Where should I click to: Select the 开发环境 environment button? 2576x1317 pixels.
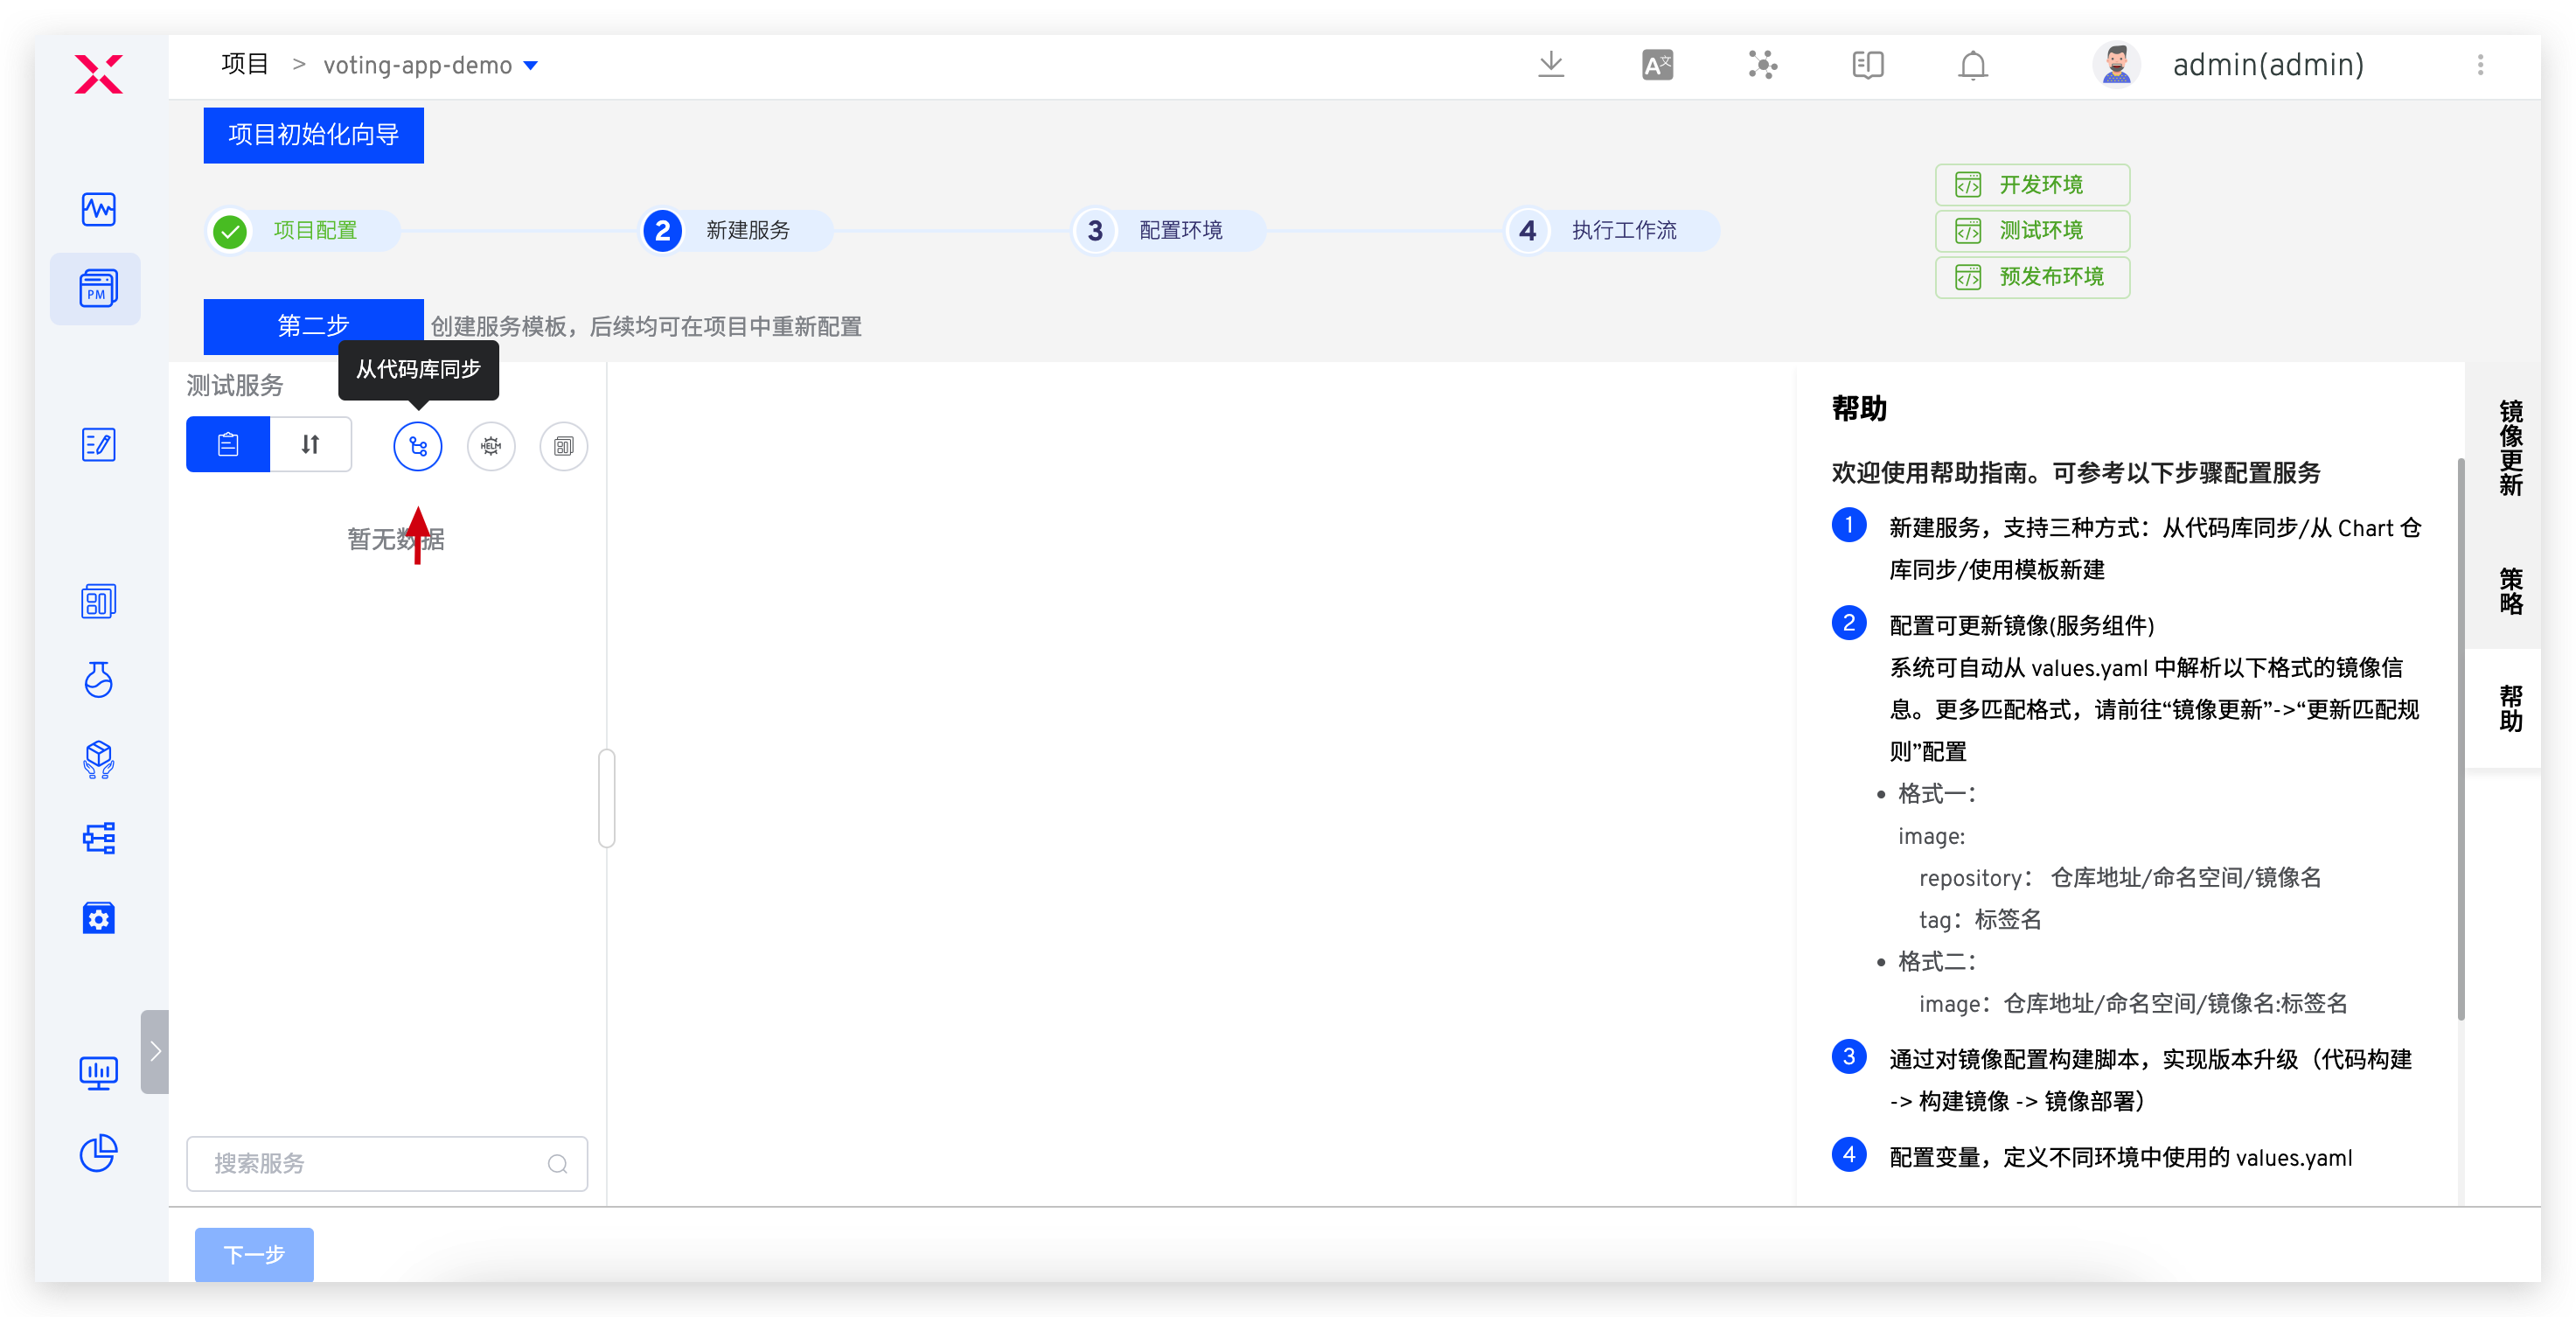pyautogui.click(x=2031, y=185)
